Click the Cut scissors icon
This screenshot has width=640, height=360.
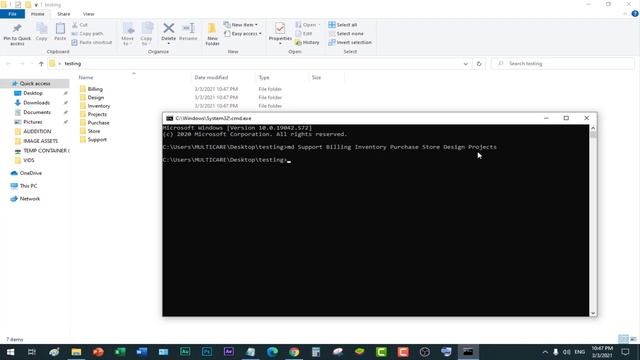(75, 25)
